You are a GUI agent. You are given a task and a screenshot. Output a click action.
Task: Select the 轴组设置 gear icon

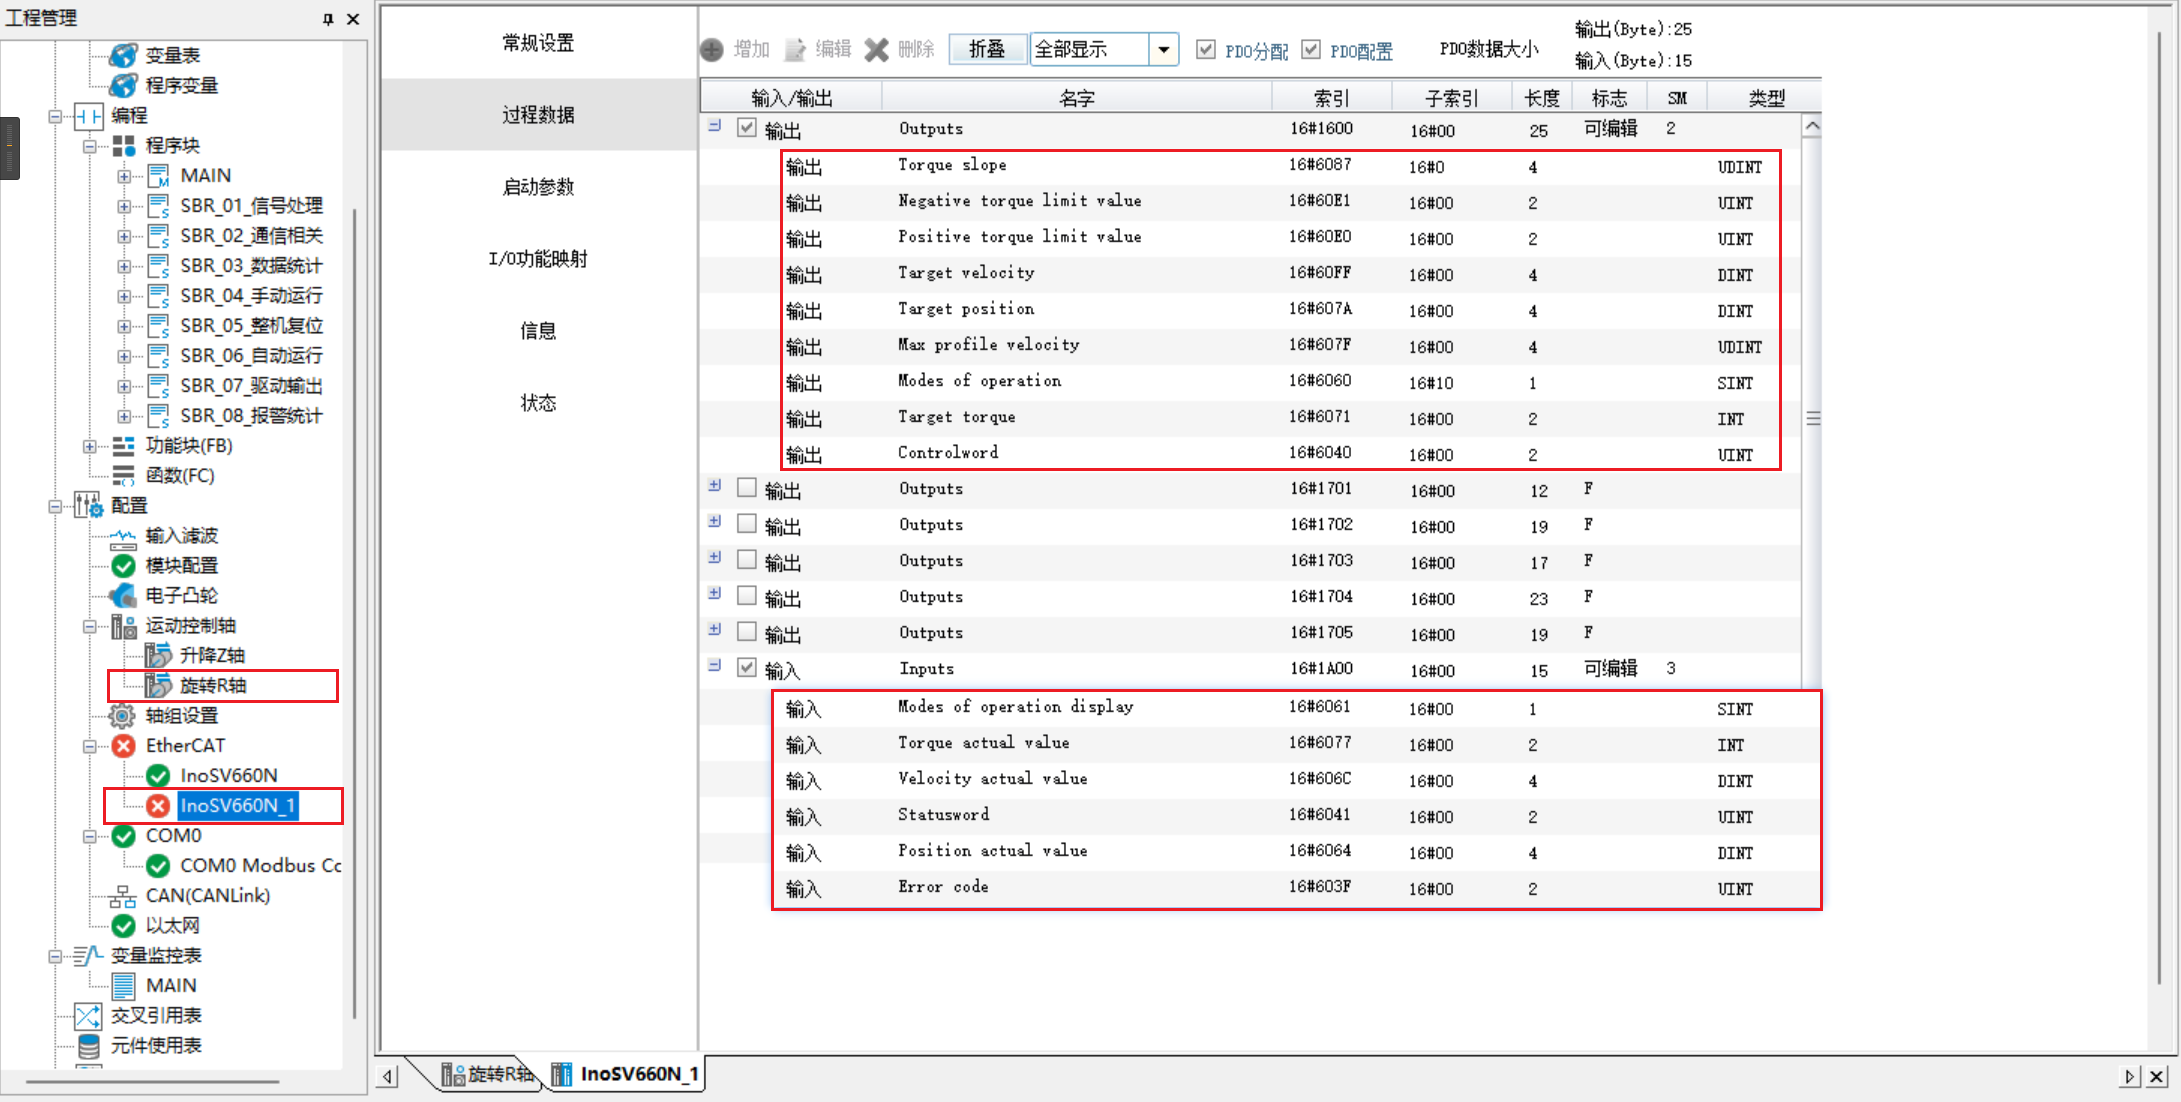(x=122, y=716)
